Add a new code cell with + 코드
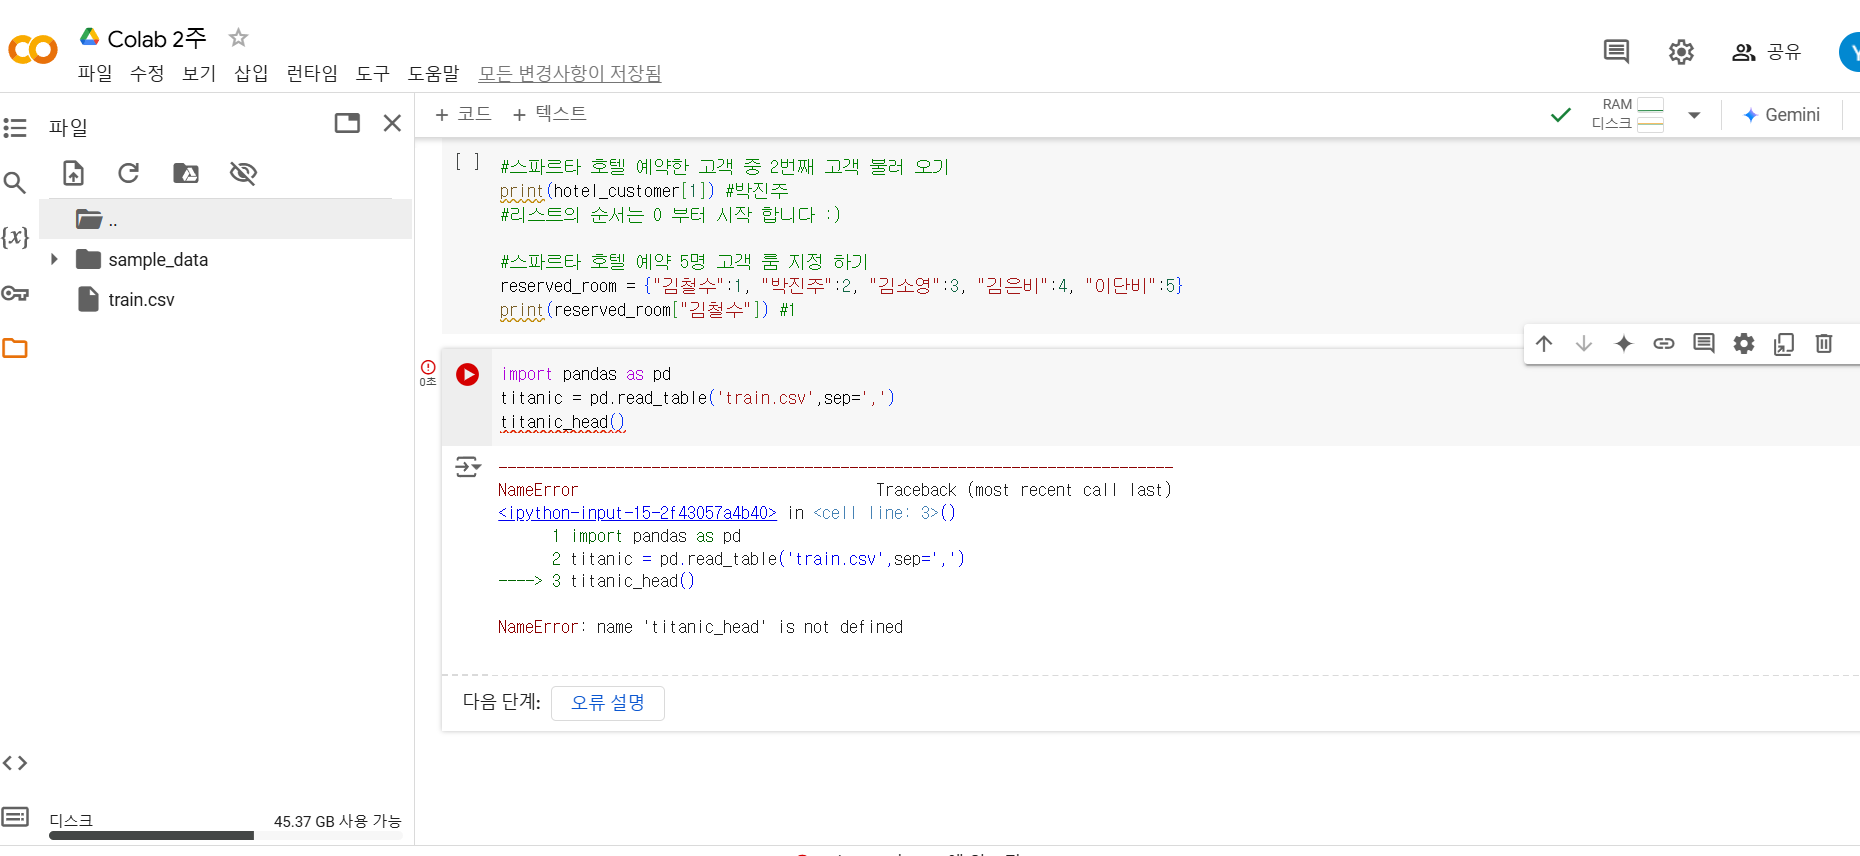This screenshot has width=1860, height=856. pos(463,114)
